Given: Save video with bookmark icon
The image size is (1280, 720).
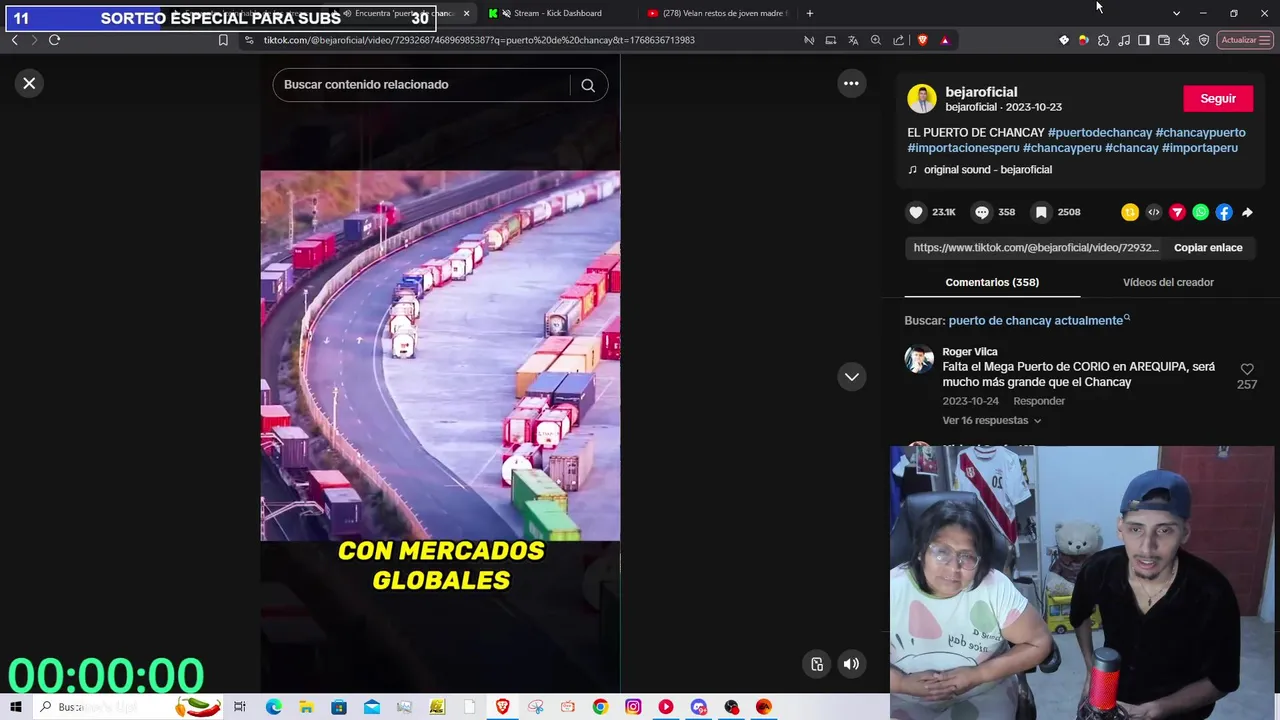Looking at the screenshot, I should (1041, 212).
